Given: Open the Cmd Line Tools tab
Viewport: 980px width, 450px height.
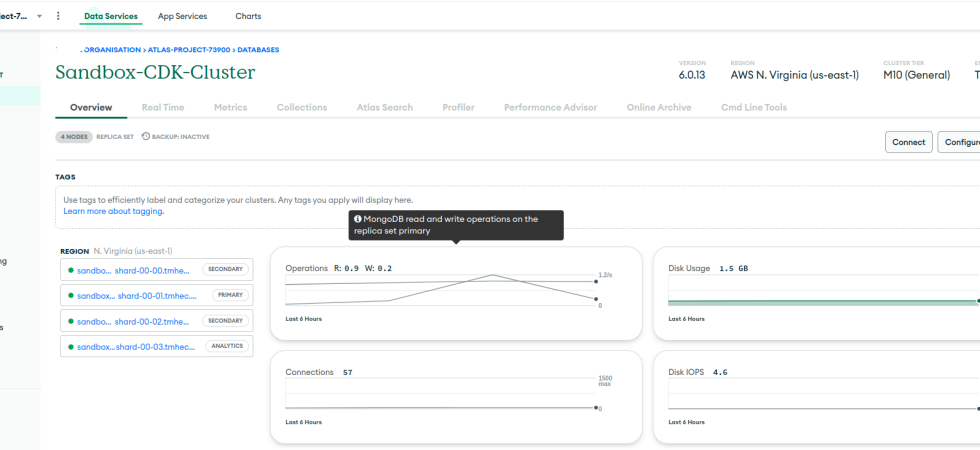Looking at the screenshot, I should click(754, 108).
